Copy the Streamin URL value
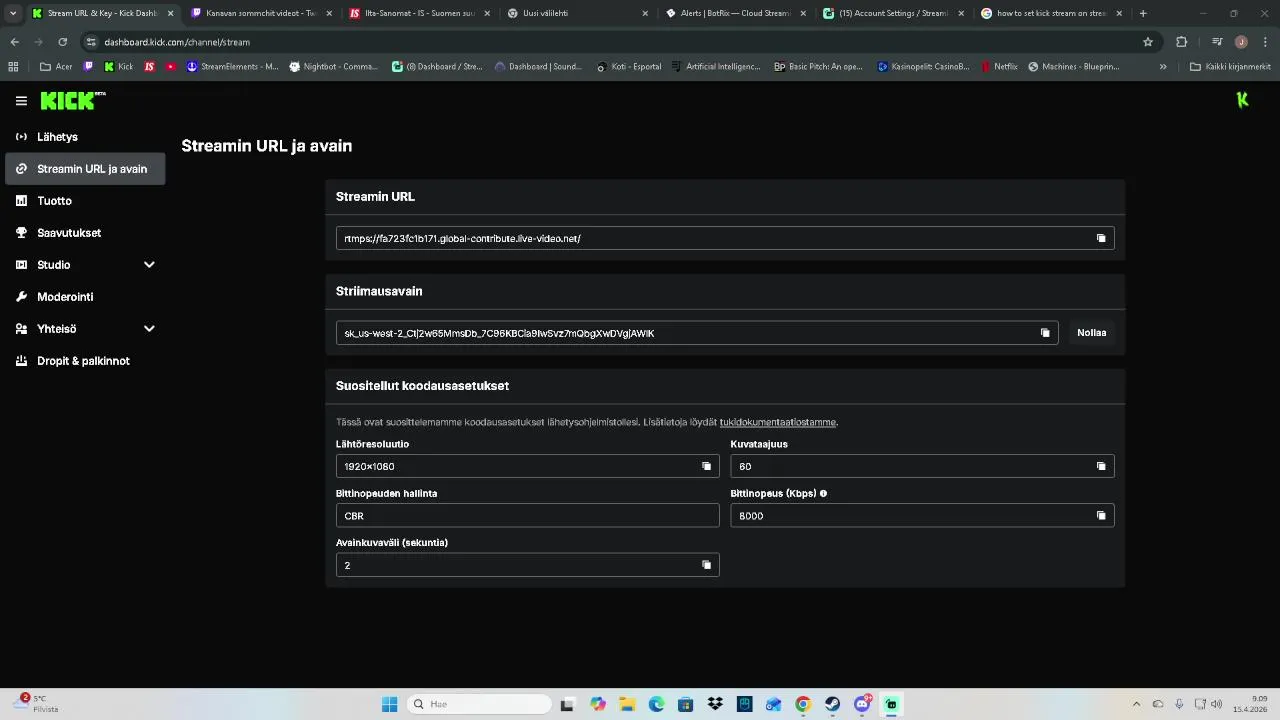Image resolution: width=1280 pixels, height=720 pixels. [x=1101, y=238]
